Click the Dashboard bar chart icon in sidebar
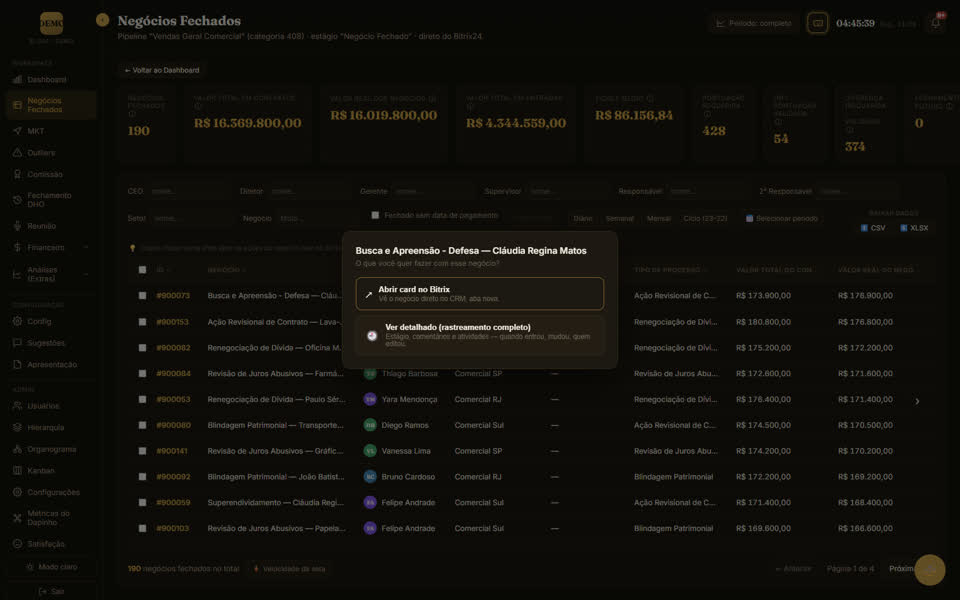This screenshot has height=600, width=960. (x=17, y=80)
